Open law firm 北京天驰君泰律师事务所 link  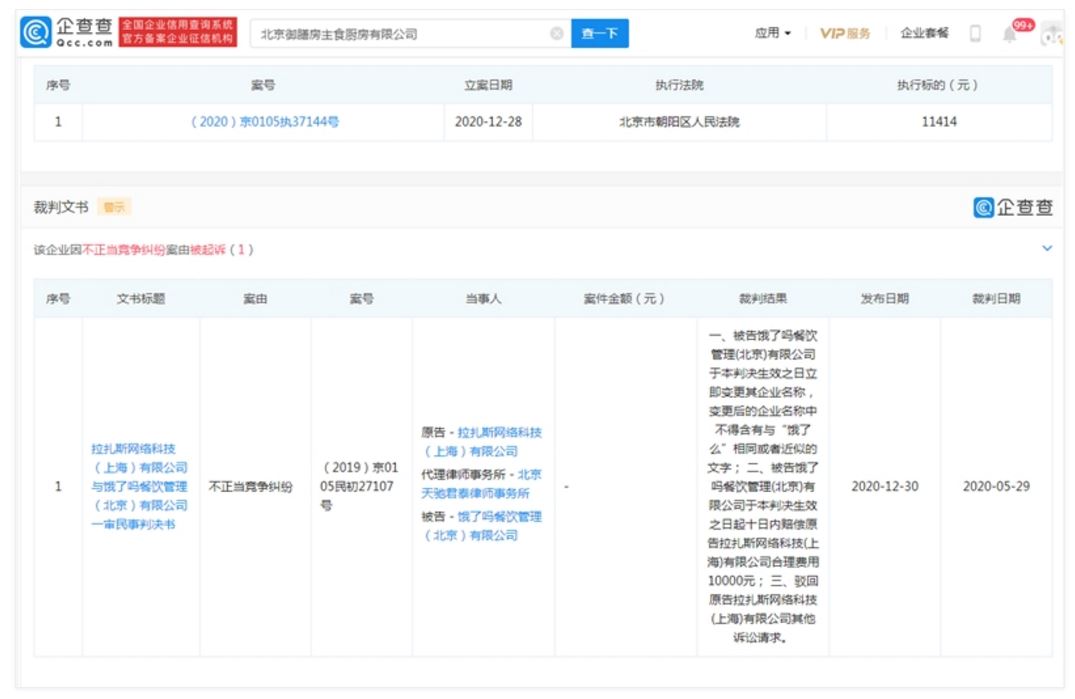(x=481, y=483)
